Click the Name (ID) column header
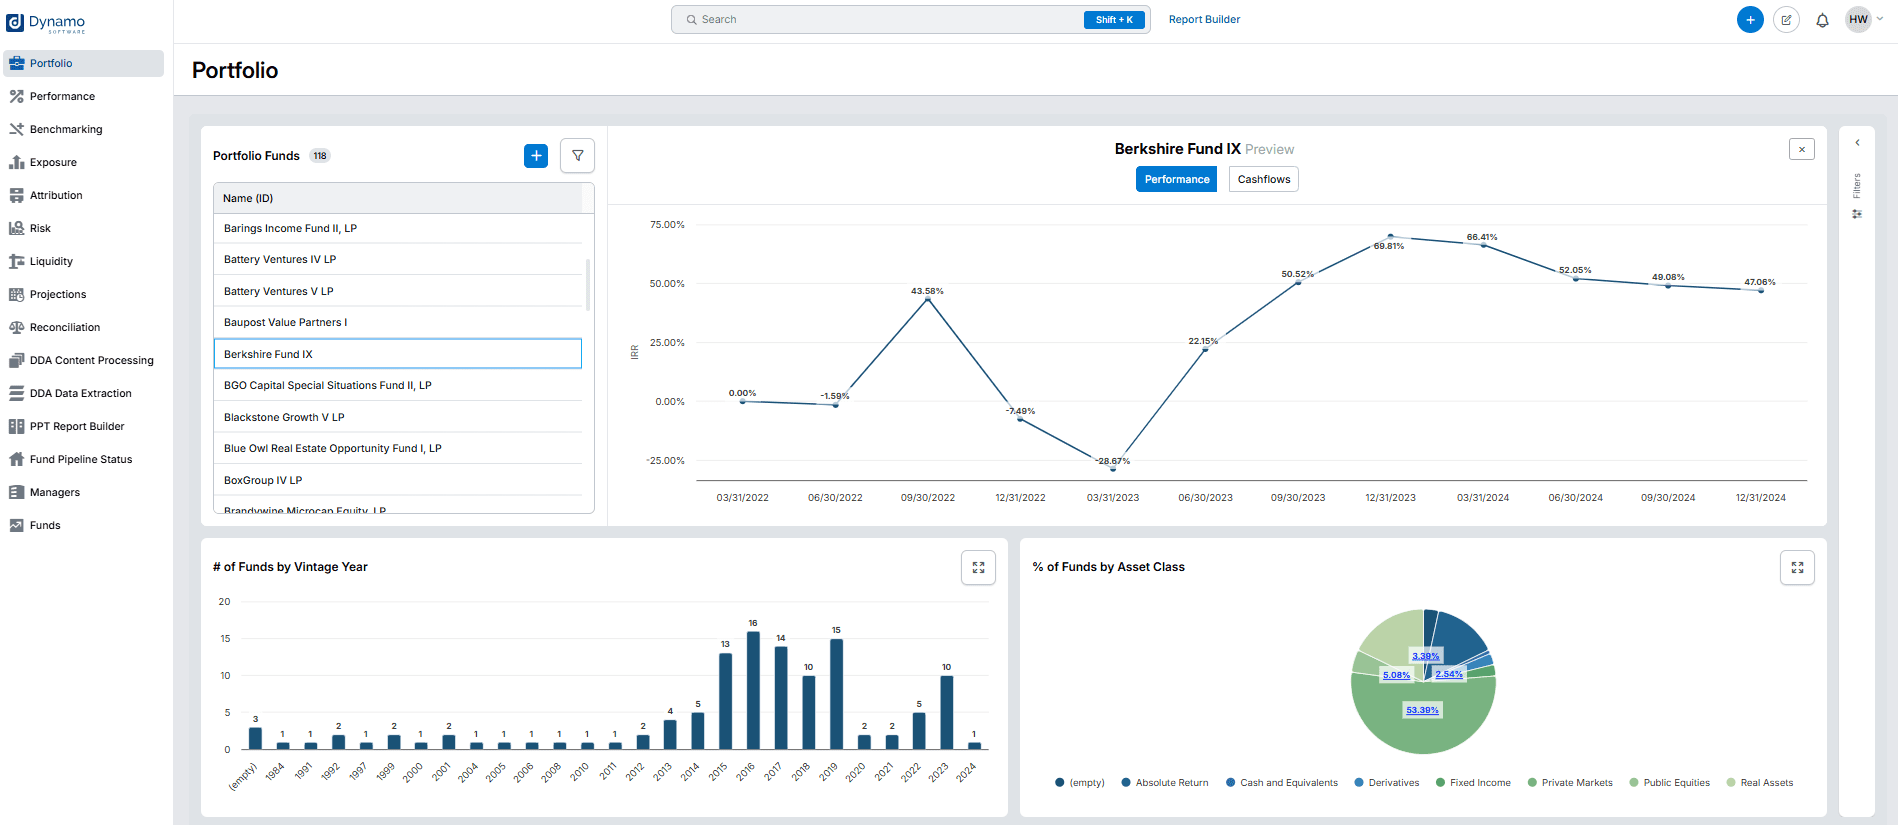1898x825 pixels. 248,198
